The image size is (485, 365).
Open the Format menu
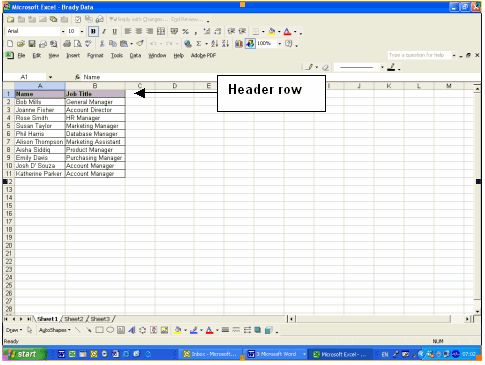95,56
